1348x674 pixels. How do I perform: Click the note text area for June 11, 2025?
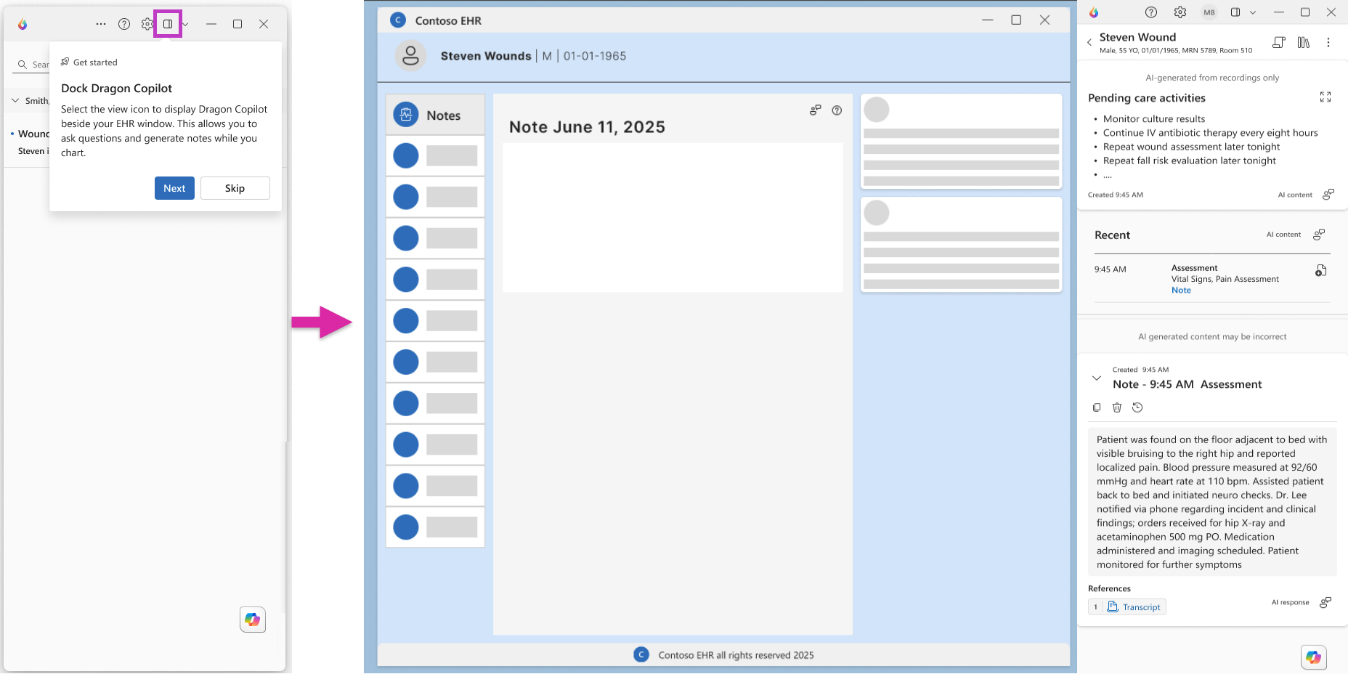[672, 217]
